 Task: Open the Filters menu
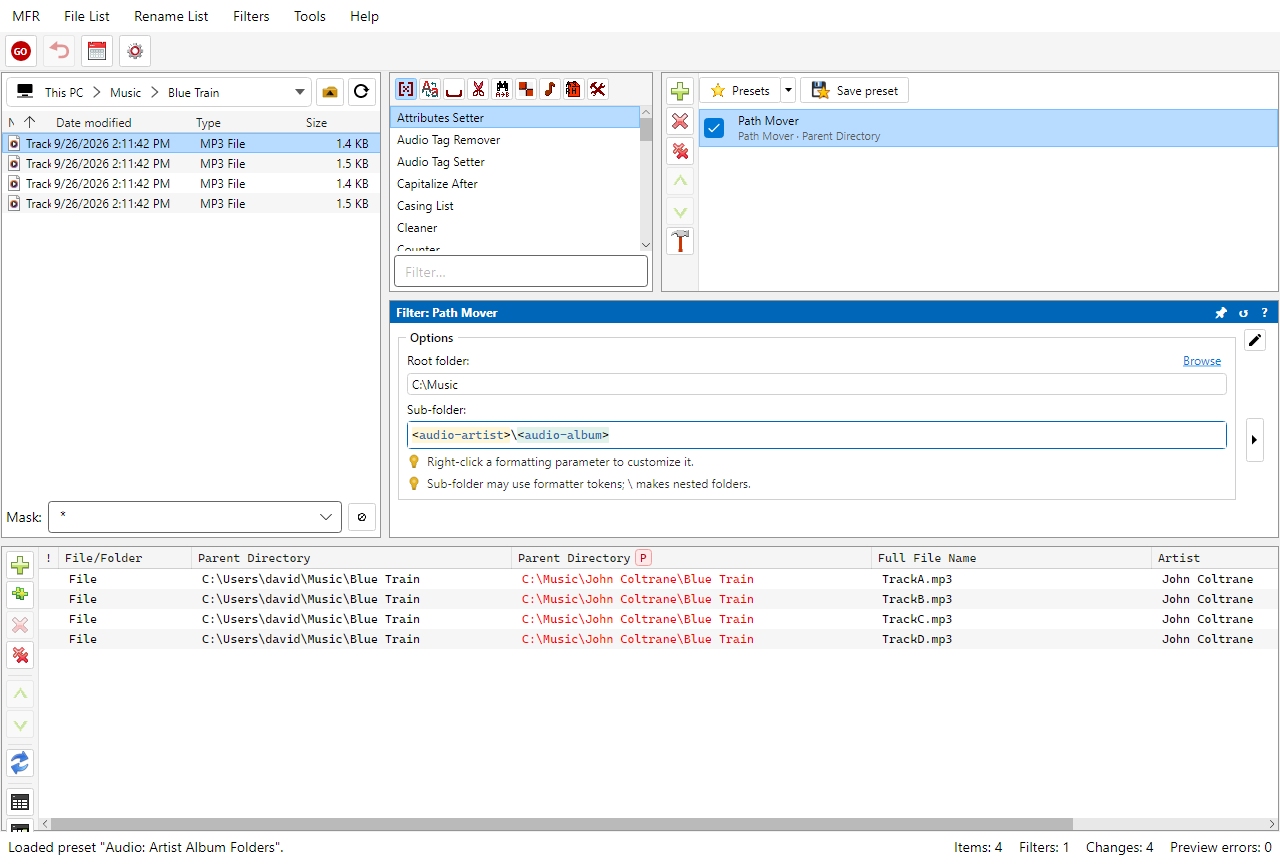point(251,16)
